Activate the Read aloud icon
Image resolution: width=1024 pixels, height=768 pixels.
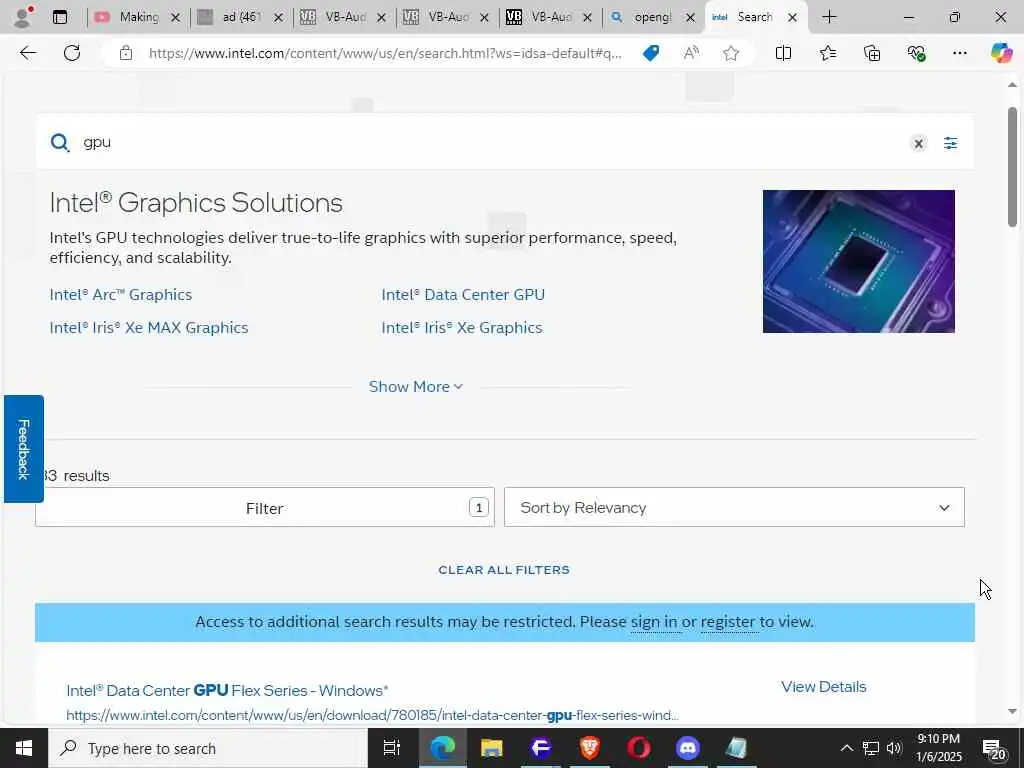[x=691, y=53]
